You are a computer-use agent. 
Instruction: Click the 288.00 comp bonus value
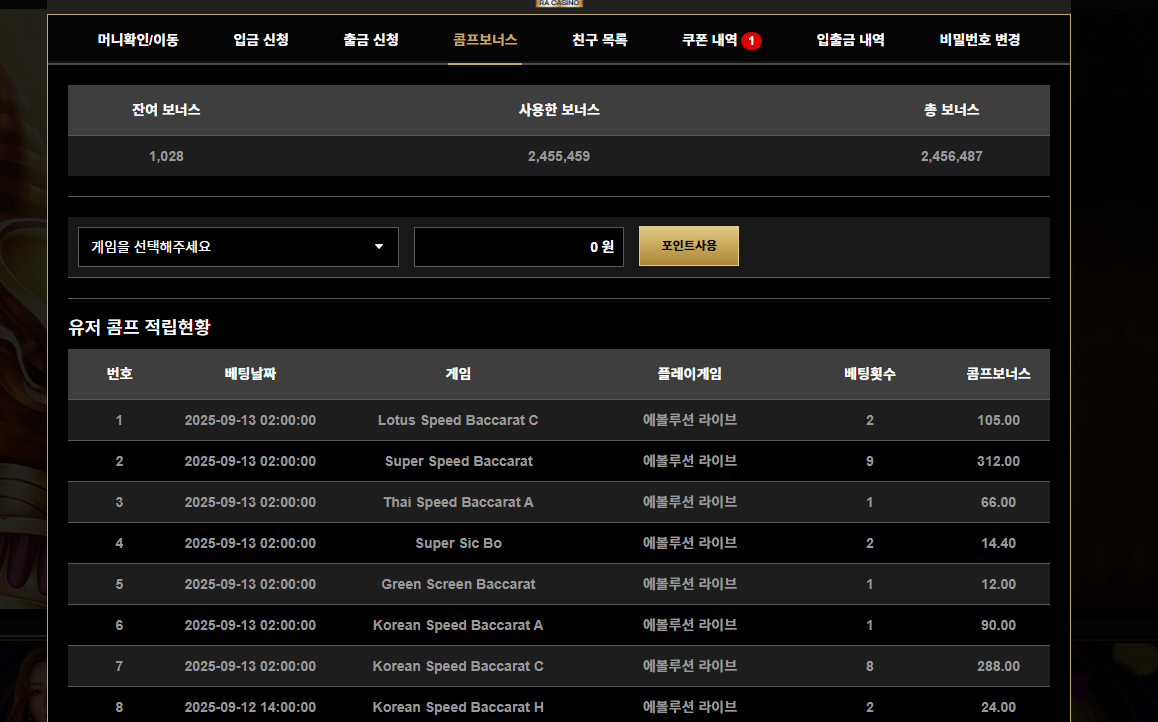[998, 666]
